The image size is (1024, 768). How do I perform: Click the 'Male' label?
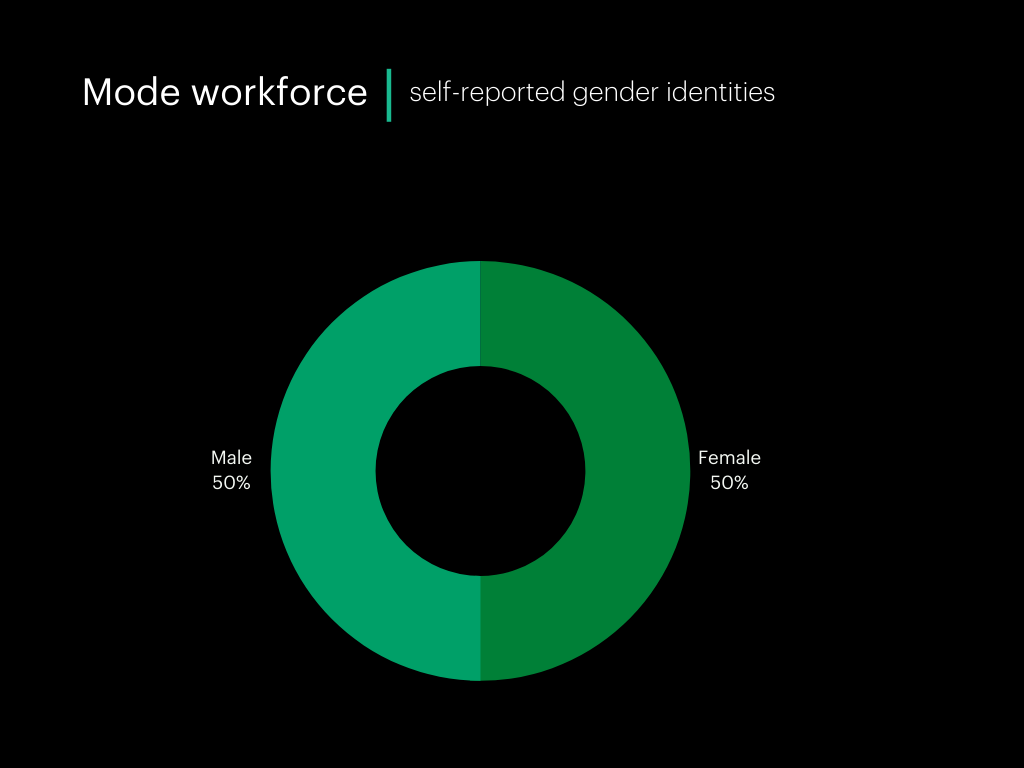point(231,458)
